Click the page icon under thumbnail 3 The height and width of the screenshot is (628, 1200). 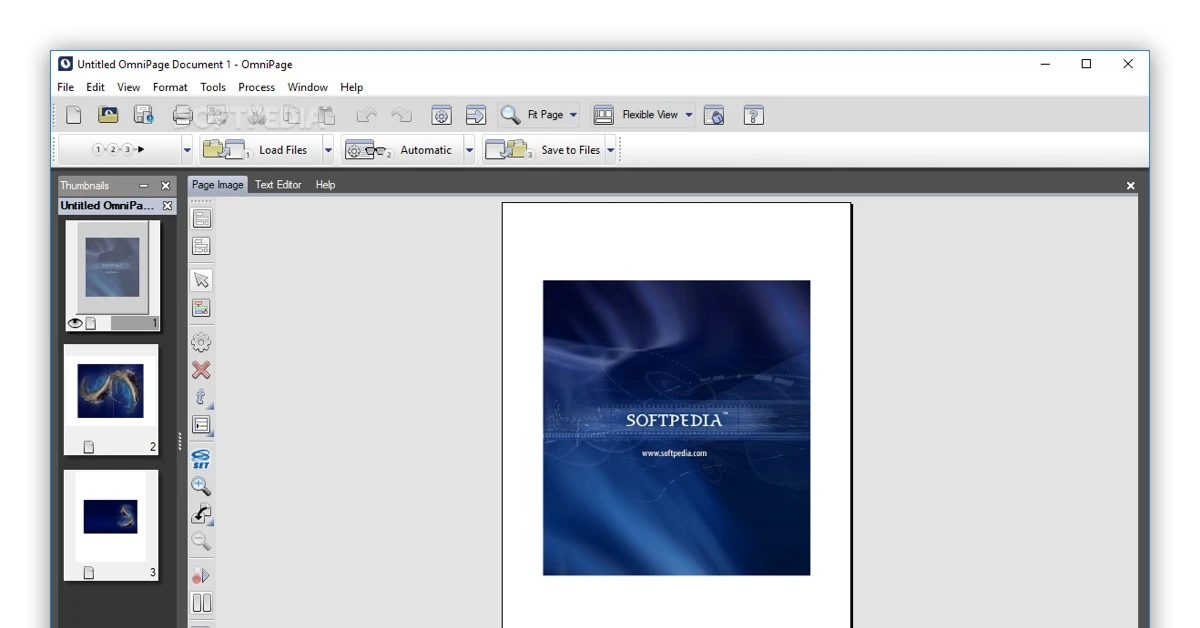click(x=89, y=573)
